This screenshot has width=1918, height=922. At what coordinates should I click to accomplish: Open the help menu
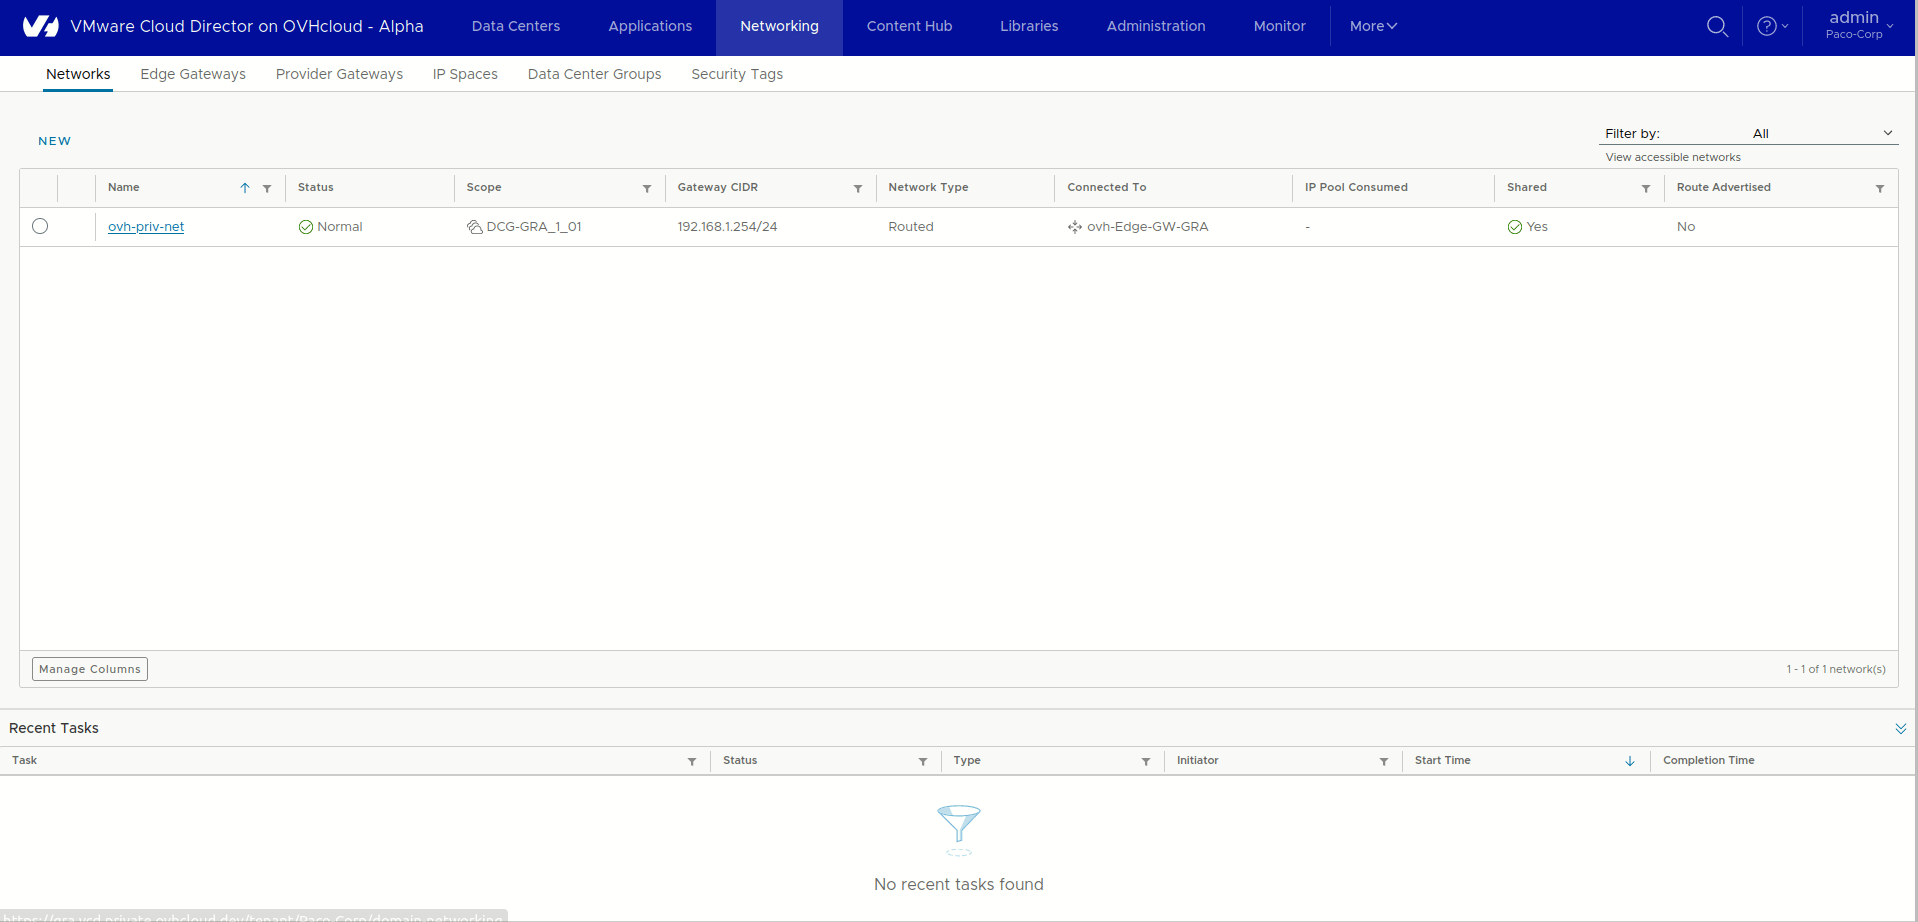tap(1771, 26)
